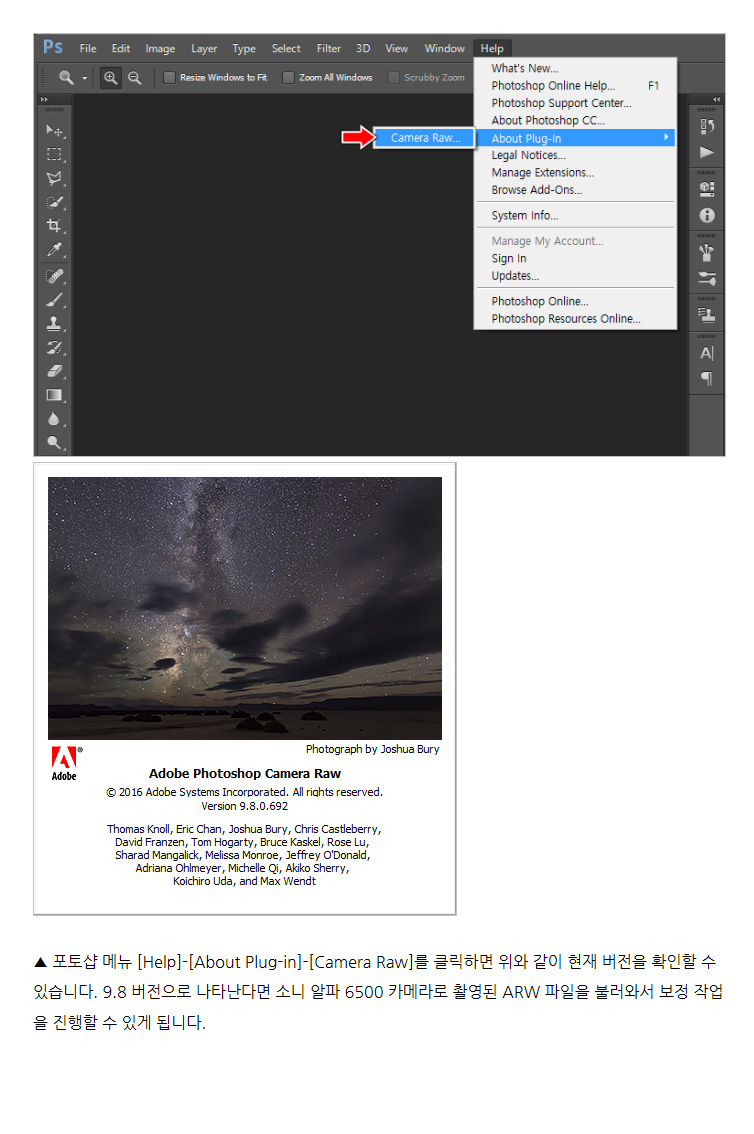This screenshot has height=1134, width=754.
Task: Open the View menu
Action: tap(396, 48)
